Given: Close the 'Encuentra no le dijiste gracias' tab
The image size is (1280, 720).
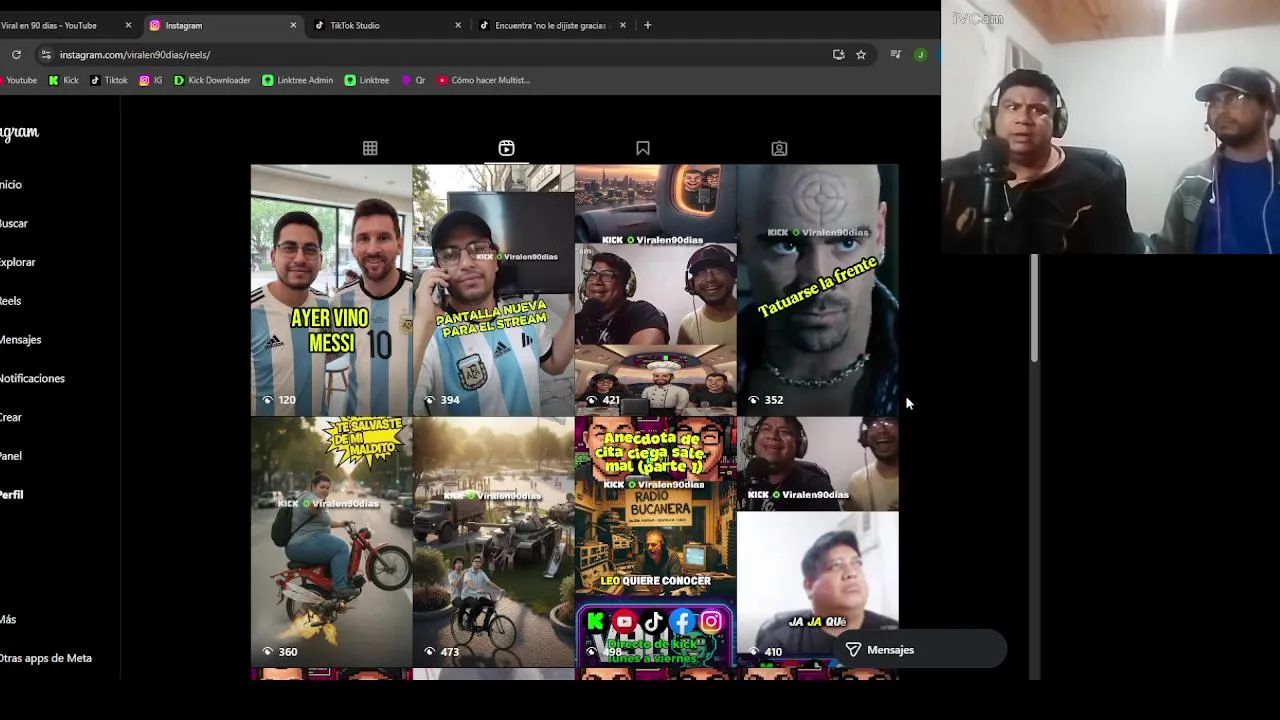Looking at the screenshot, I should pyautogui.click(x=623, y=25).
